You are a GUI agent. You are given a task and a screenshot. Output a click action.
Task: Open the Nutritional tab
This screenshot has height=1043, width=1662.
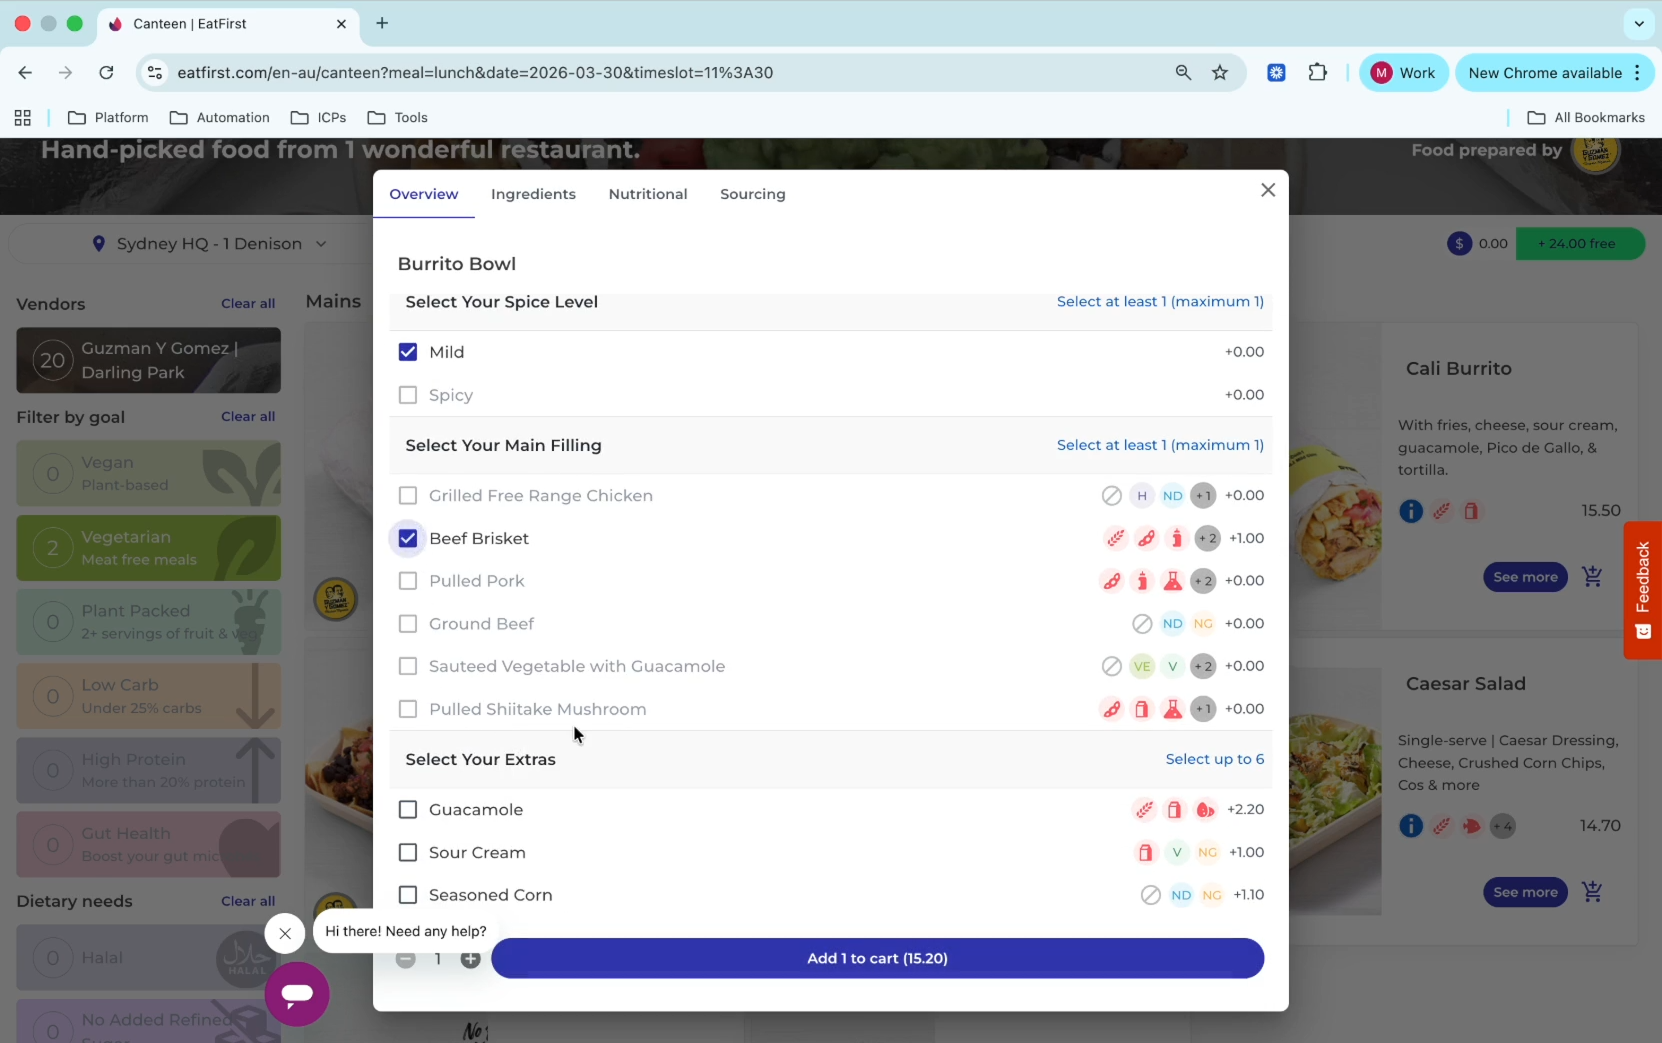(648, 194)
